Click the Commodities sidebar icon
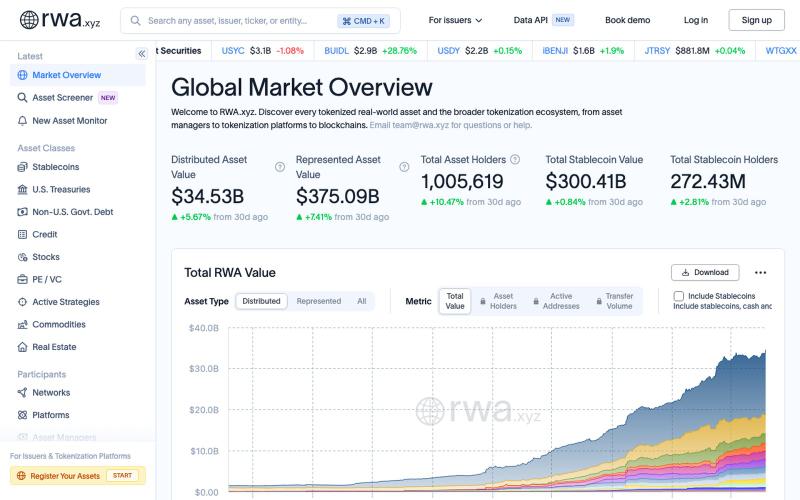The height and width of the screenshot is (500, 800). click(x=22, y=324)
